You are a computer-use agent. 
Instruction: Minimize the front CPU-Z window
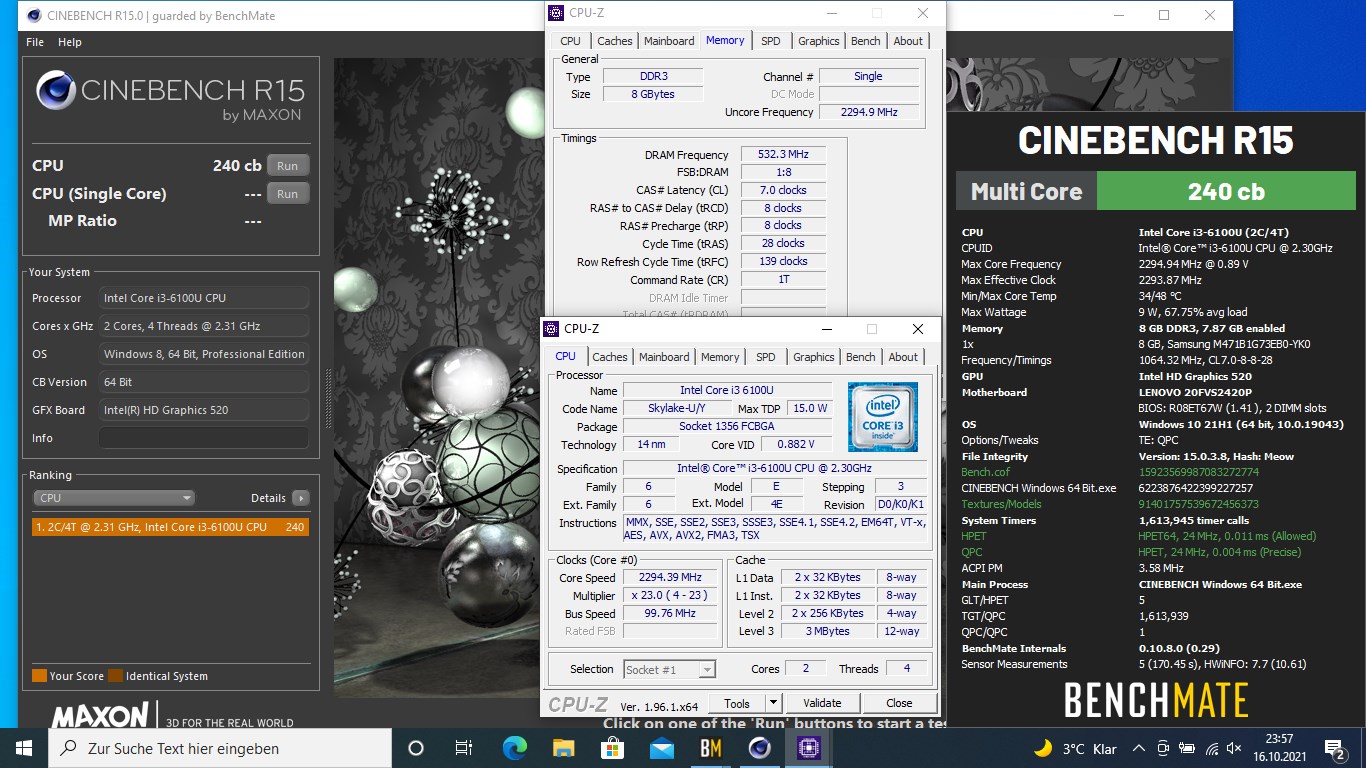coord(827,329)
